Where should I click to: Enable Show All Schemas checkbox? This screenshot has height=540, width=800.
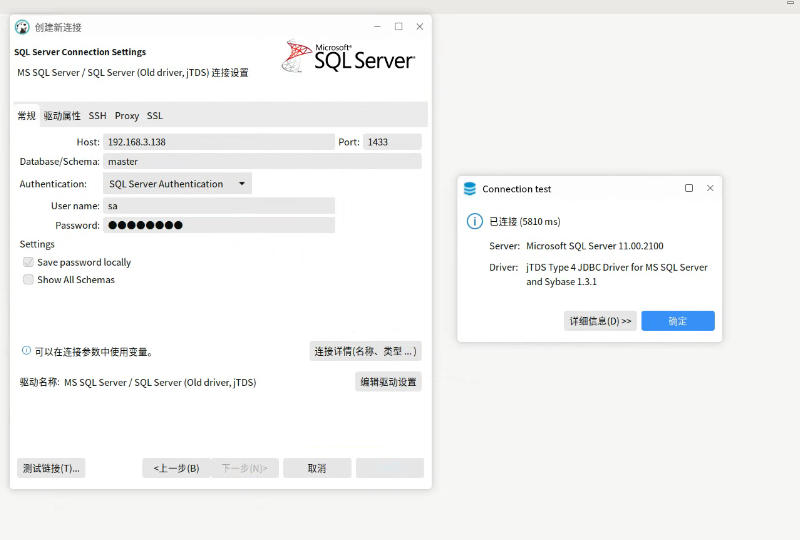[x=29, y=280]
